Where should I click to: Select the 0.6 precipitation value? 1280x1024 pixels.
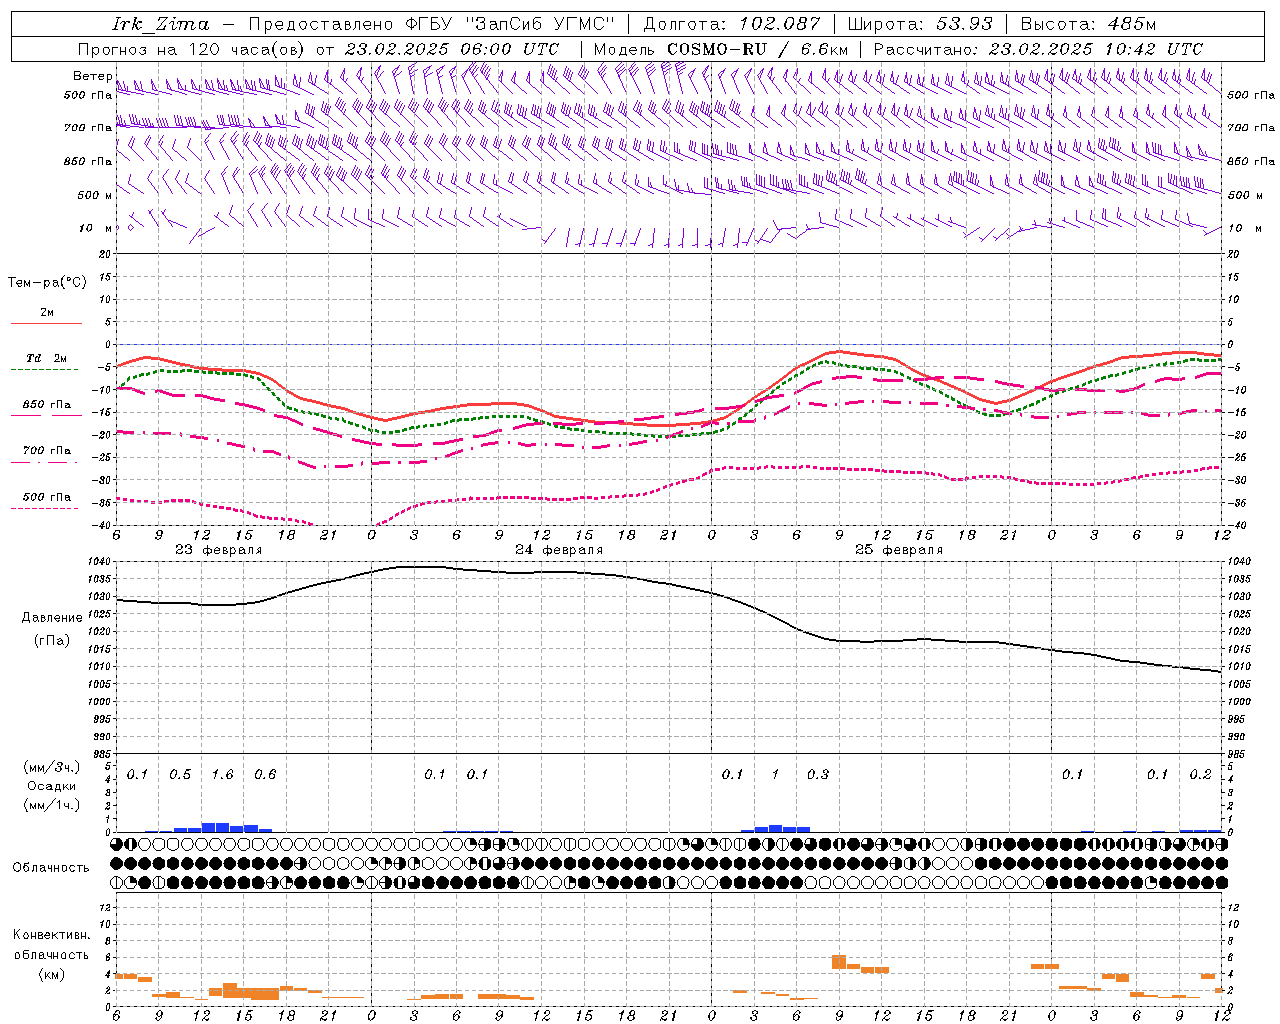tap(265, 775)
